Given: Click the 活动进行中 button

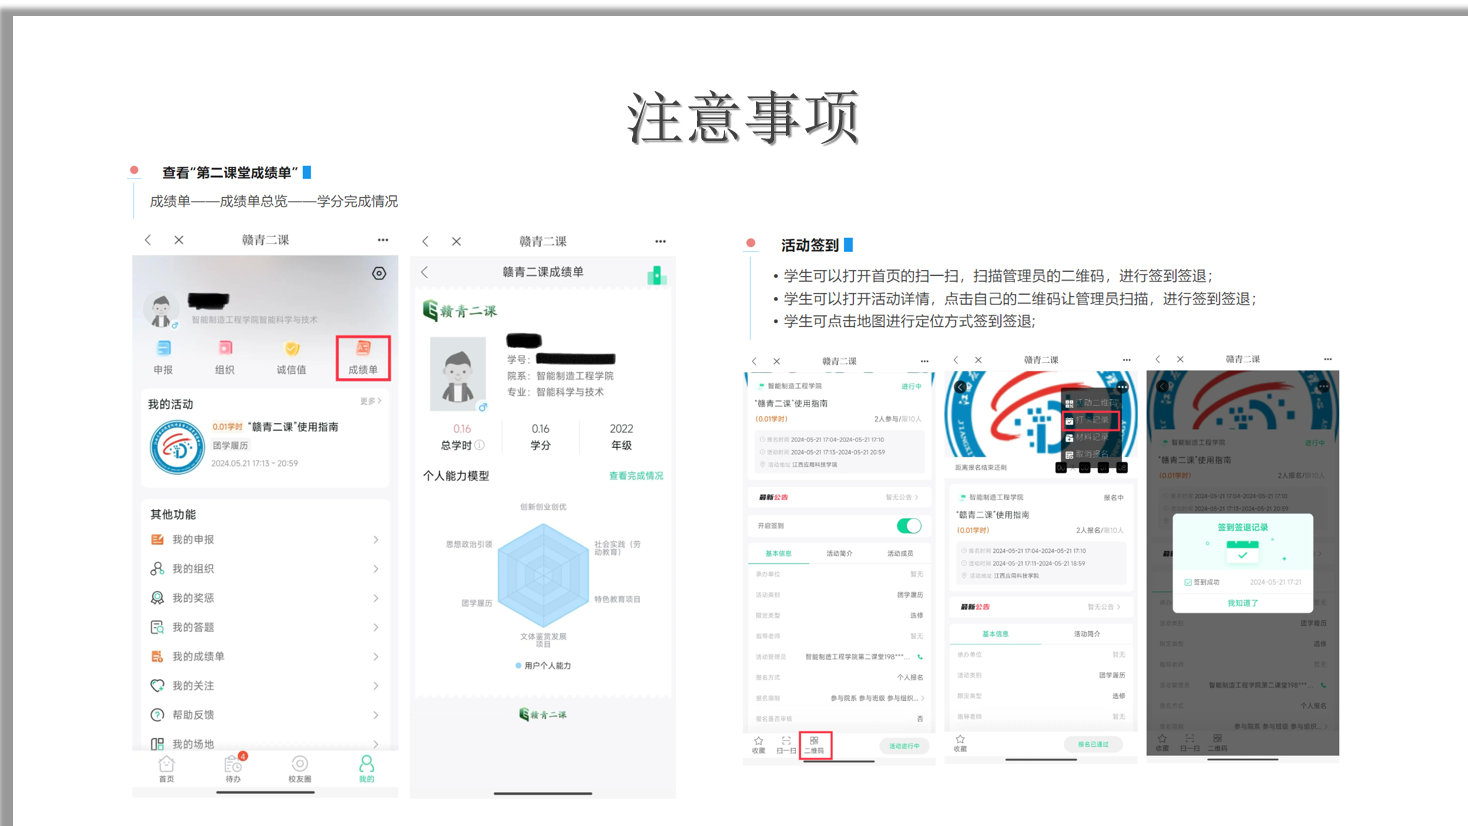Looking at the screenshot, I should point(904,746).
